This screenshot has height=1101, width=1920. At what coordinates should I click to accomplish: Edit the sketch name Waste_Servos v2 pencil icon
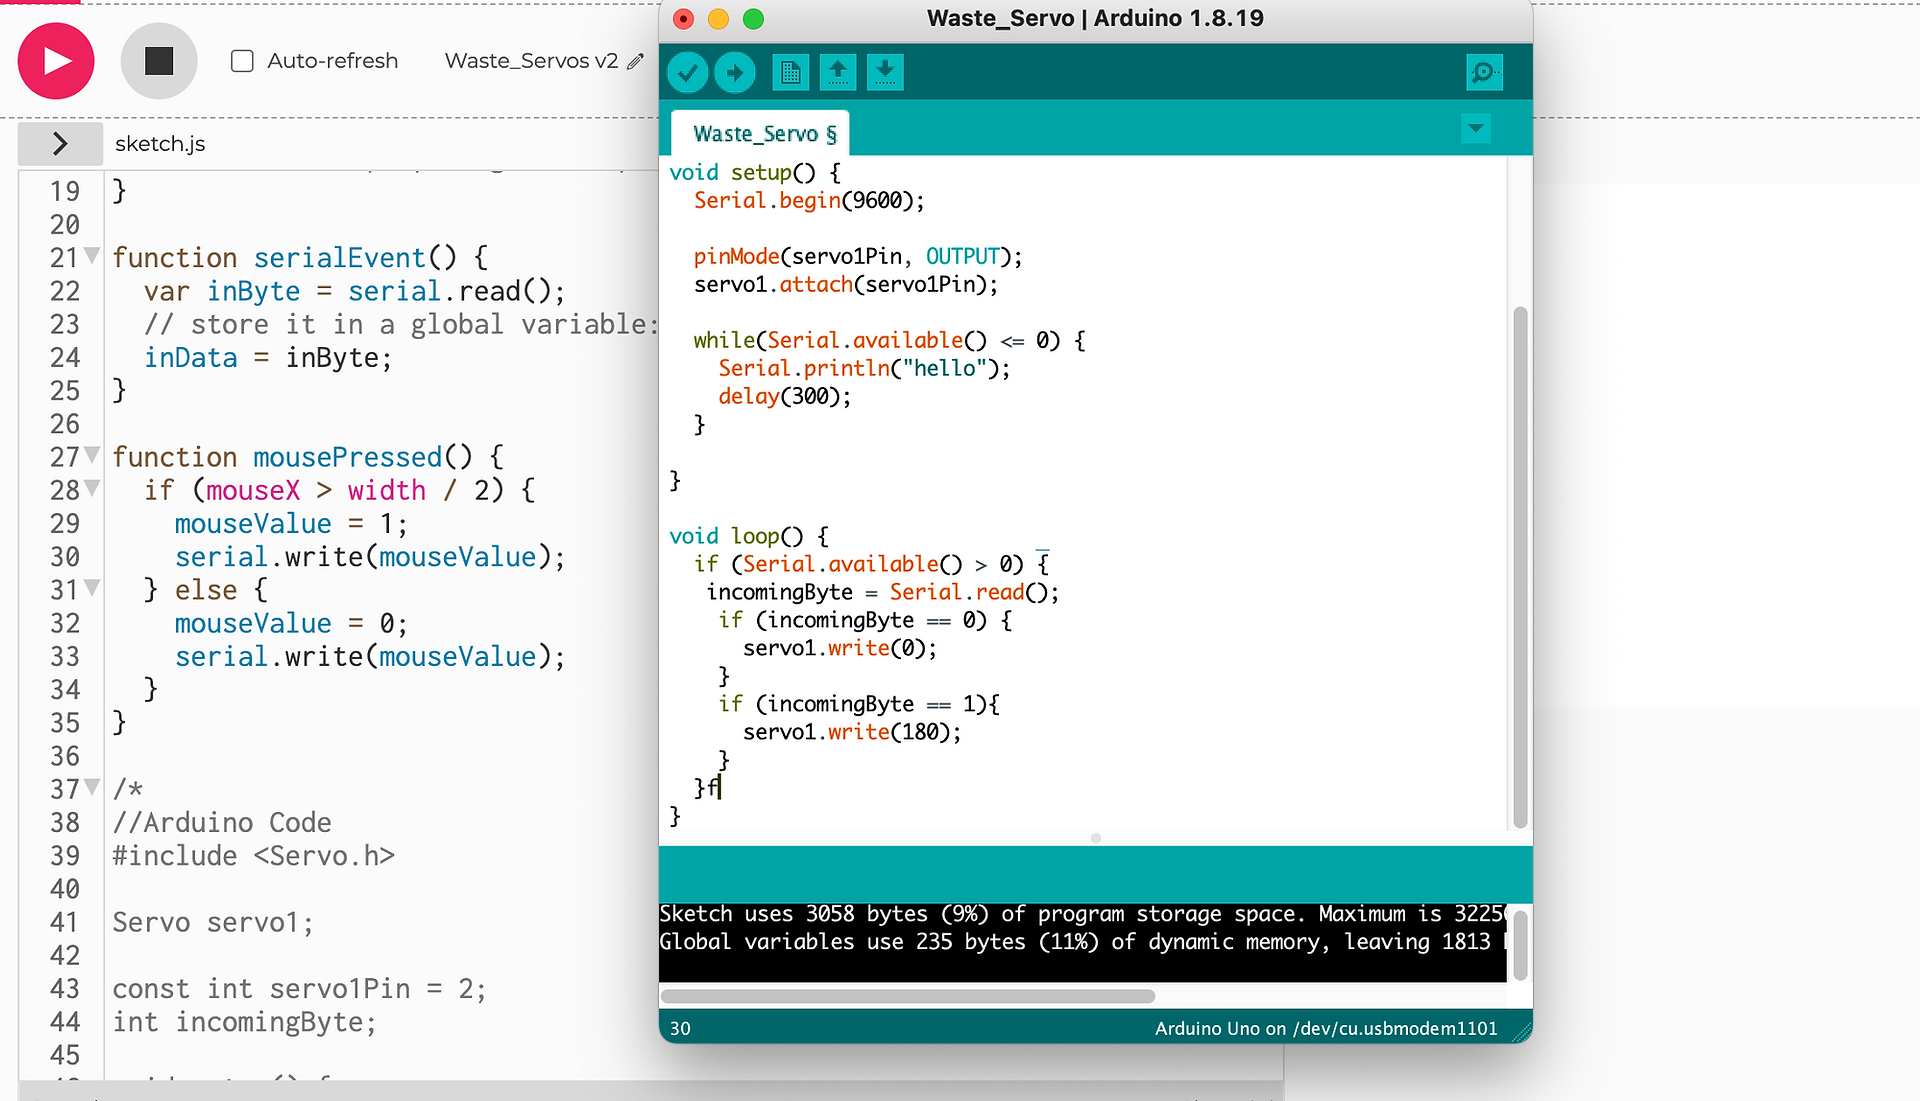click(x=636, y=61)
